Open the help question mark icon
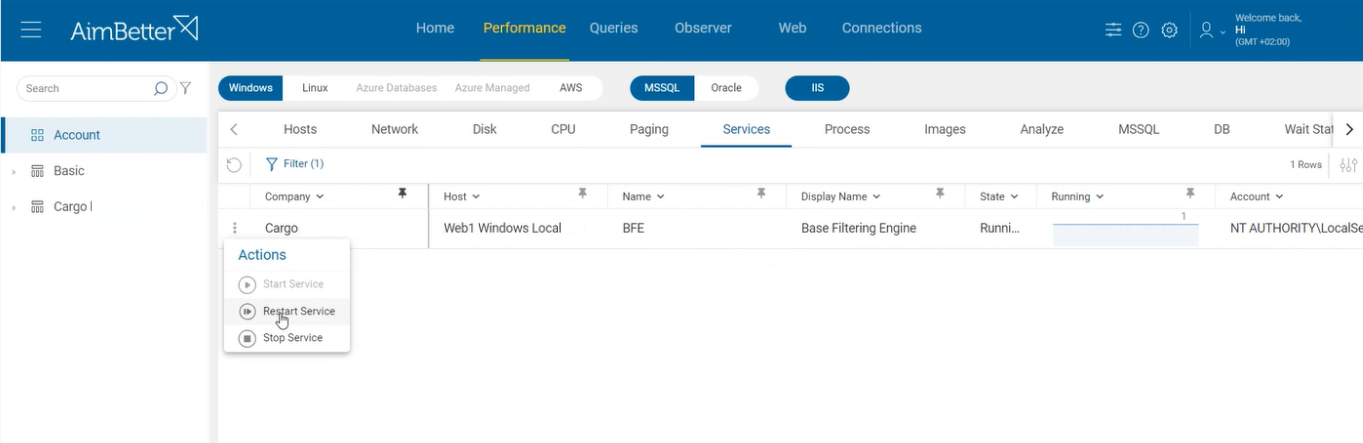Viewport: 1363px width, 443px height. (1141, 30)
